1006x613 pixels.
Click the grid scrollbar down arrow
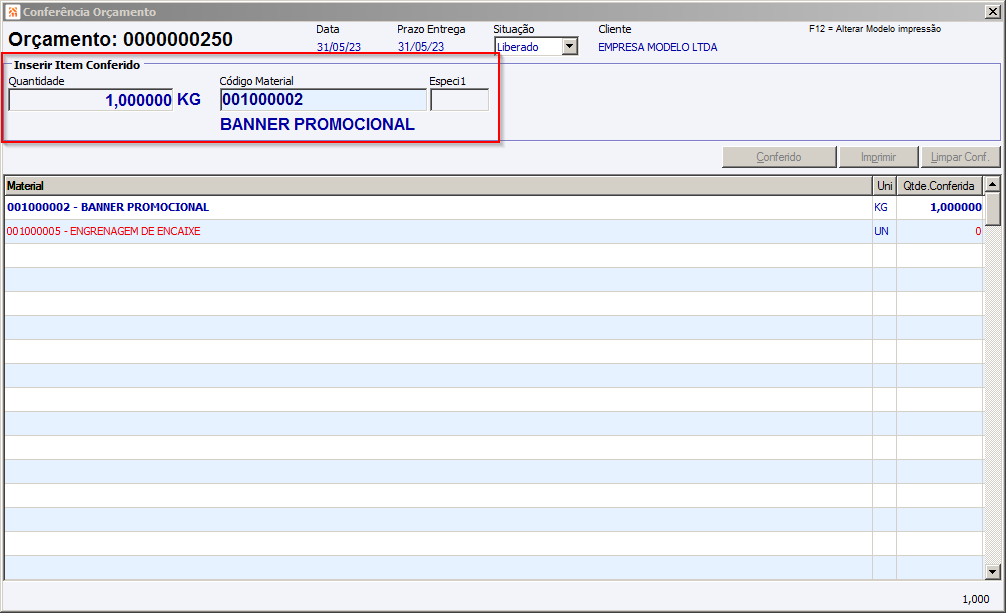click(993, 571)
